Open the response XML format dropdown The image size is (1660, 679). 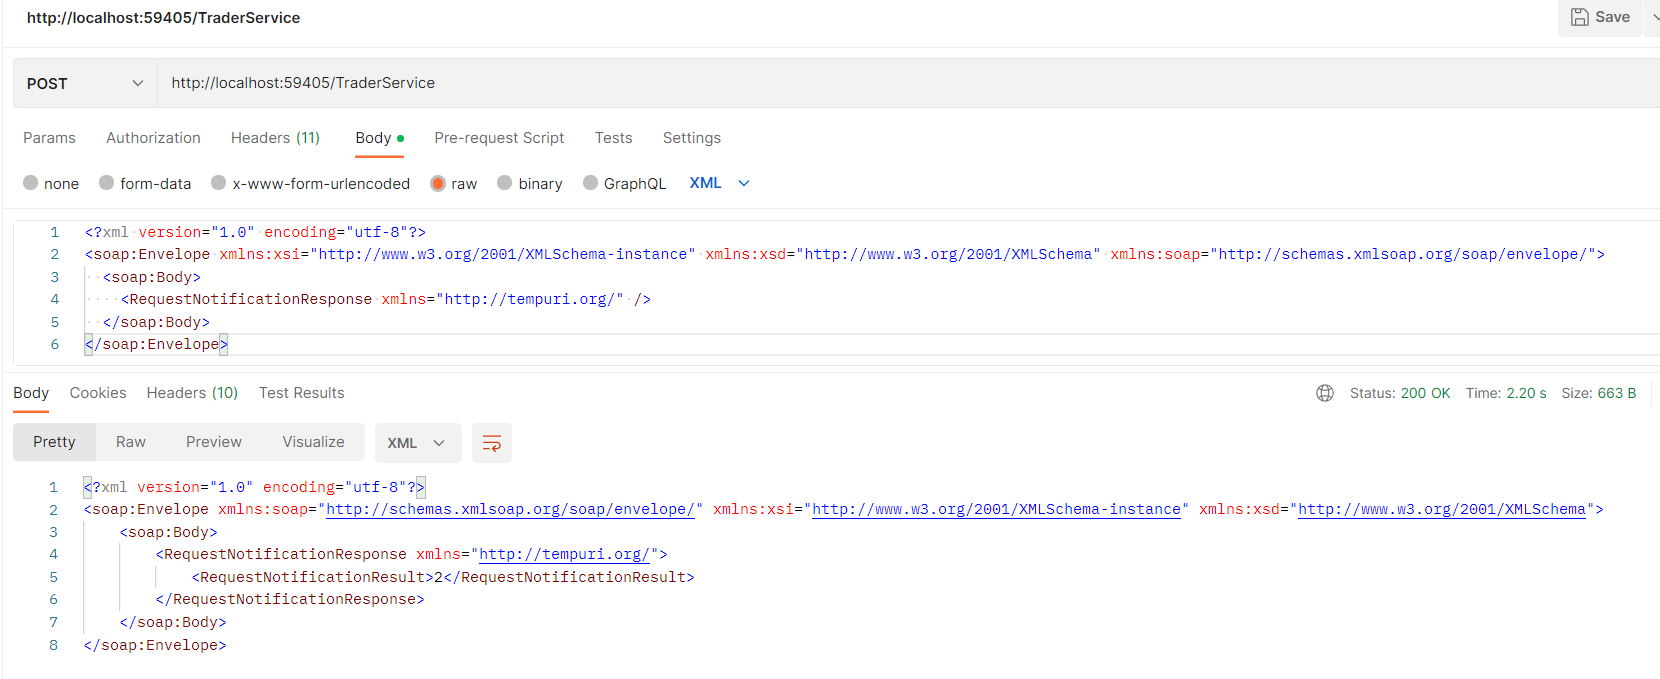[417, 443]
